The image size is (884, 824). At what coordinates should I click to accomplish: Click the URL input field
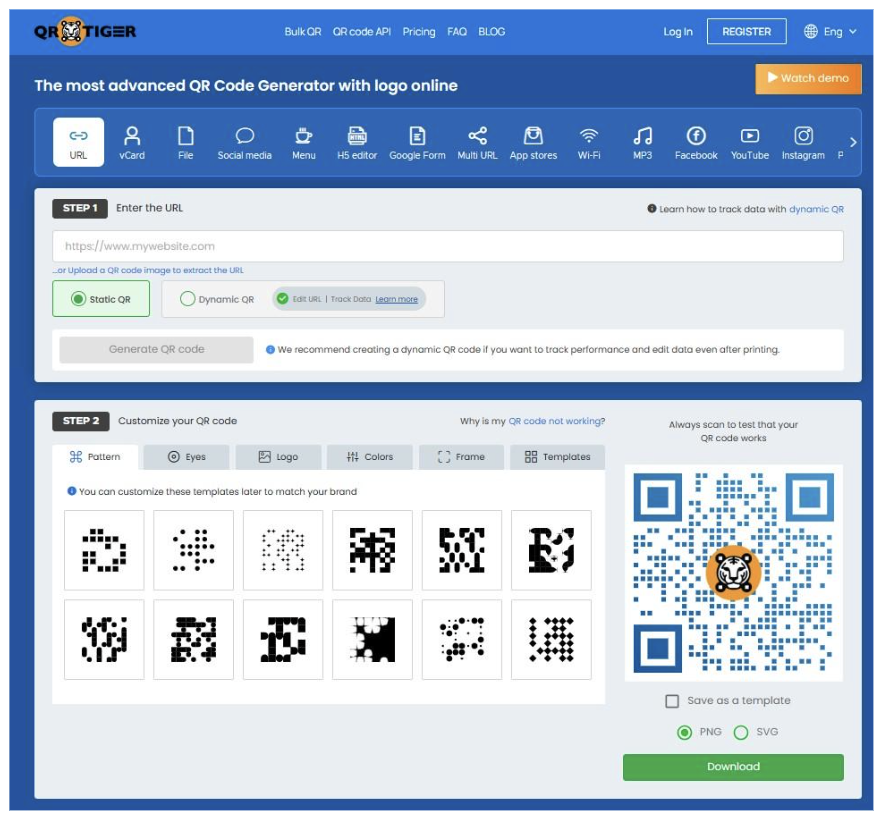(x=448, y=246)
